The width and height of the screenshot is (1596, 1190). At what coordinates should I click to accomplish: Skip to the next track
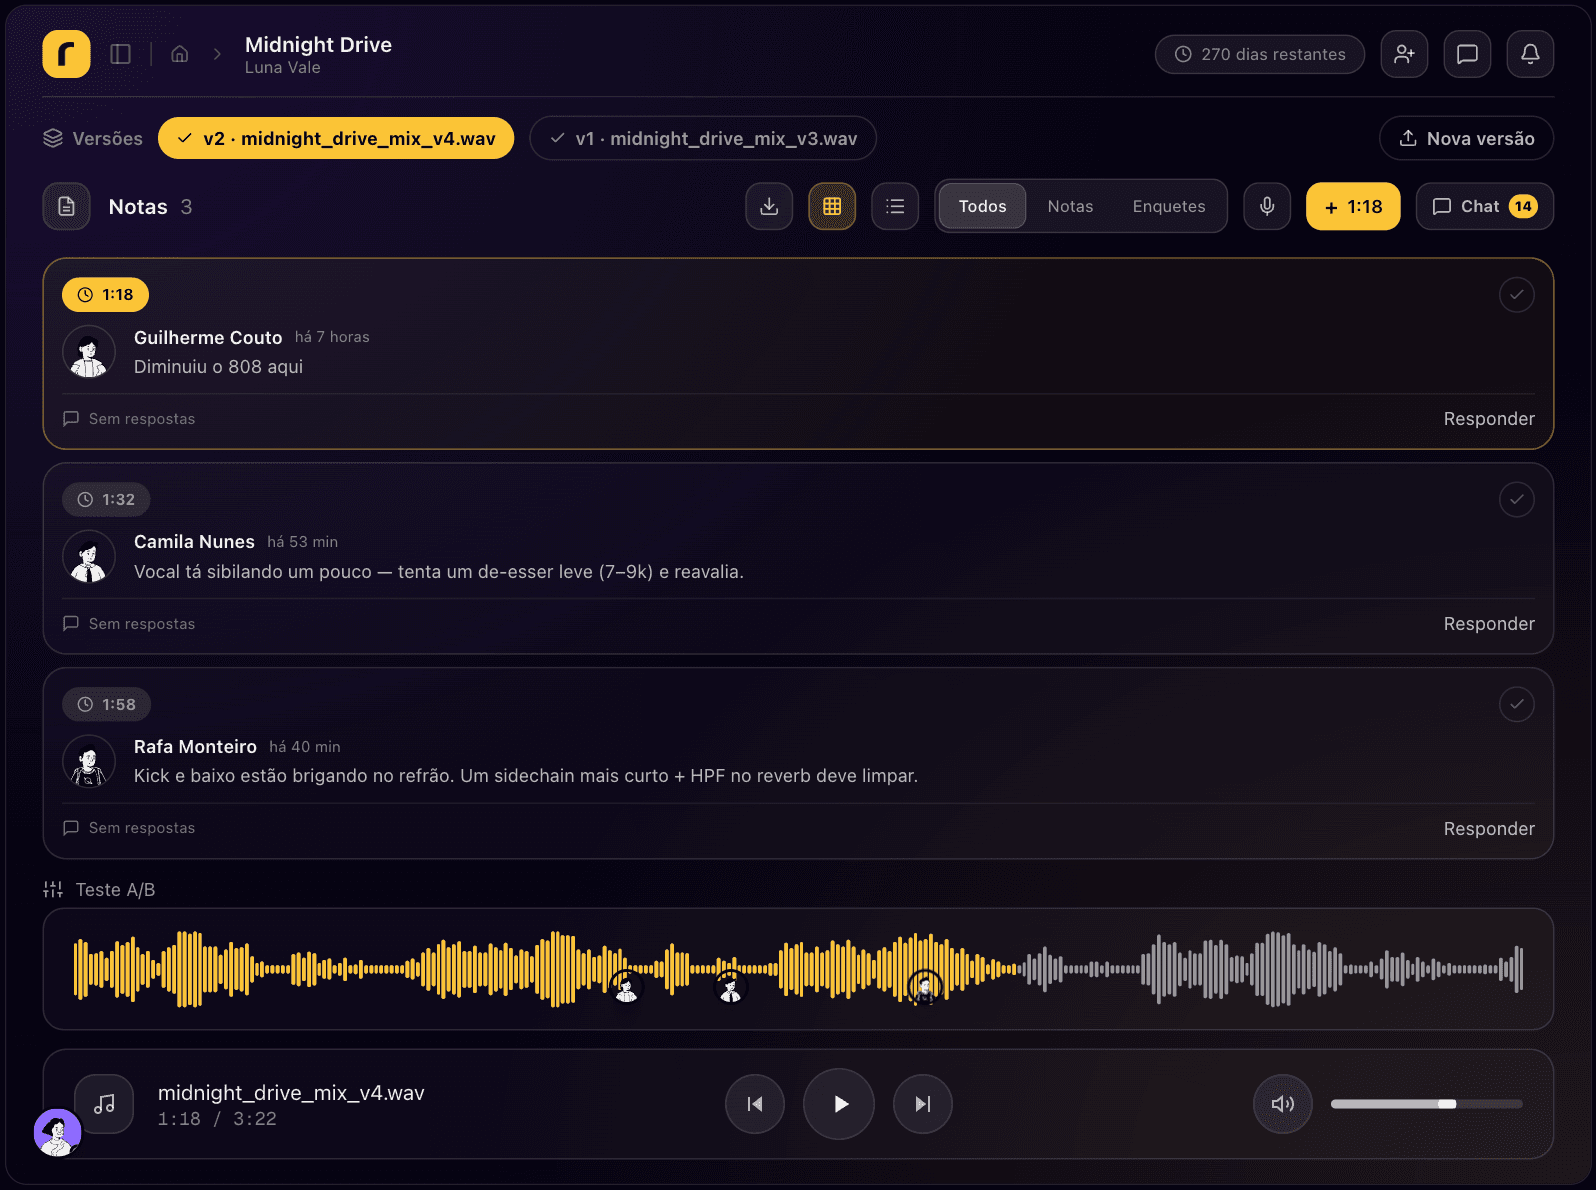coord(923,1104)
